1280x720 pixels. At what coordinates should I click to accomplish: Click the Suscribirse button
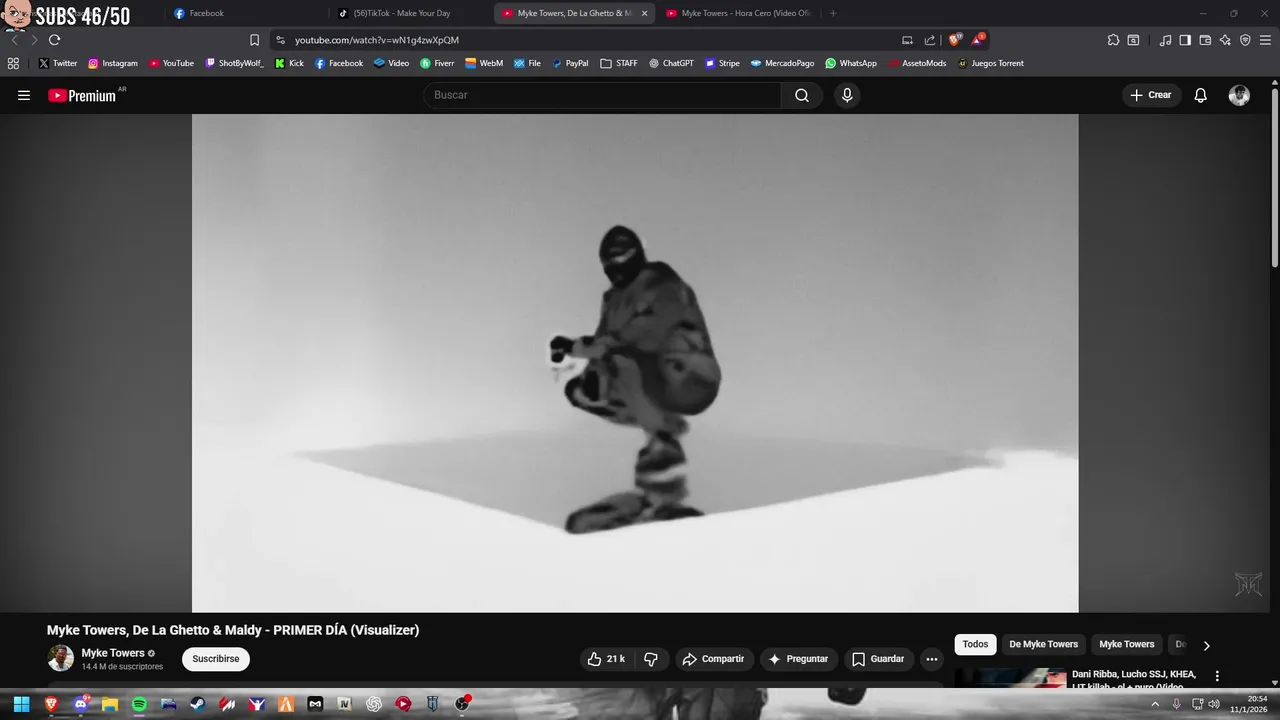[216, 659]
